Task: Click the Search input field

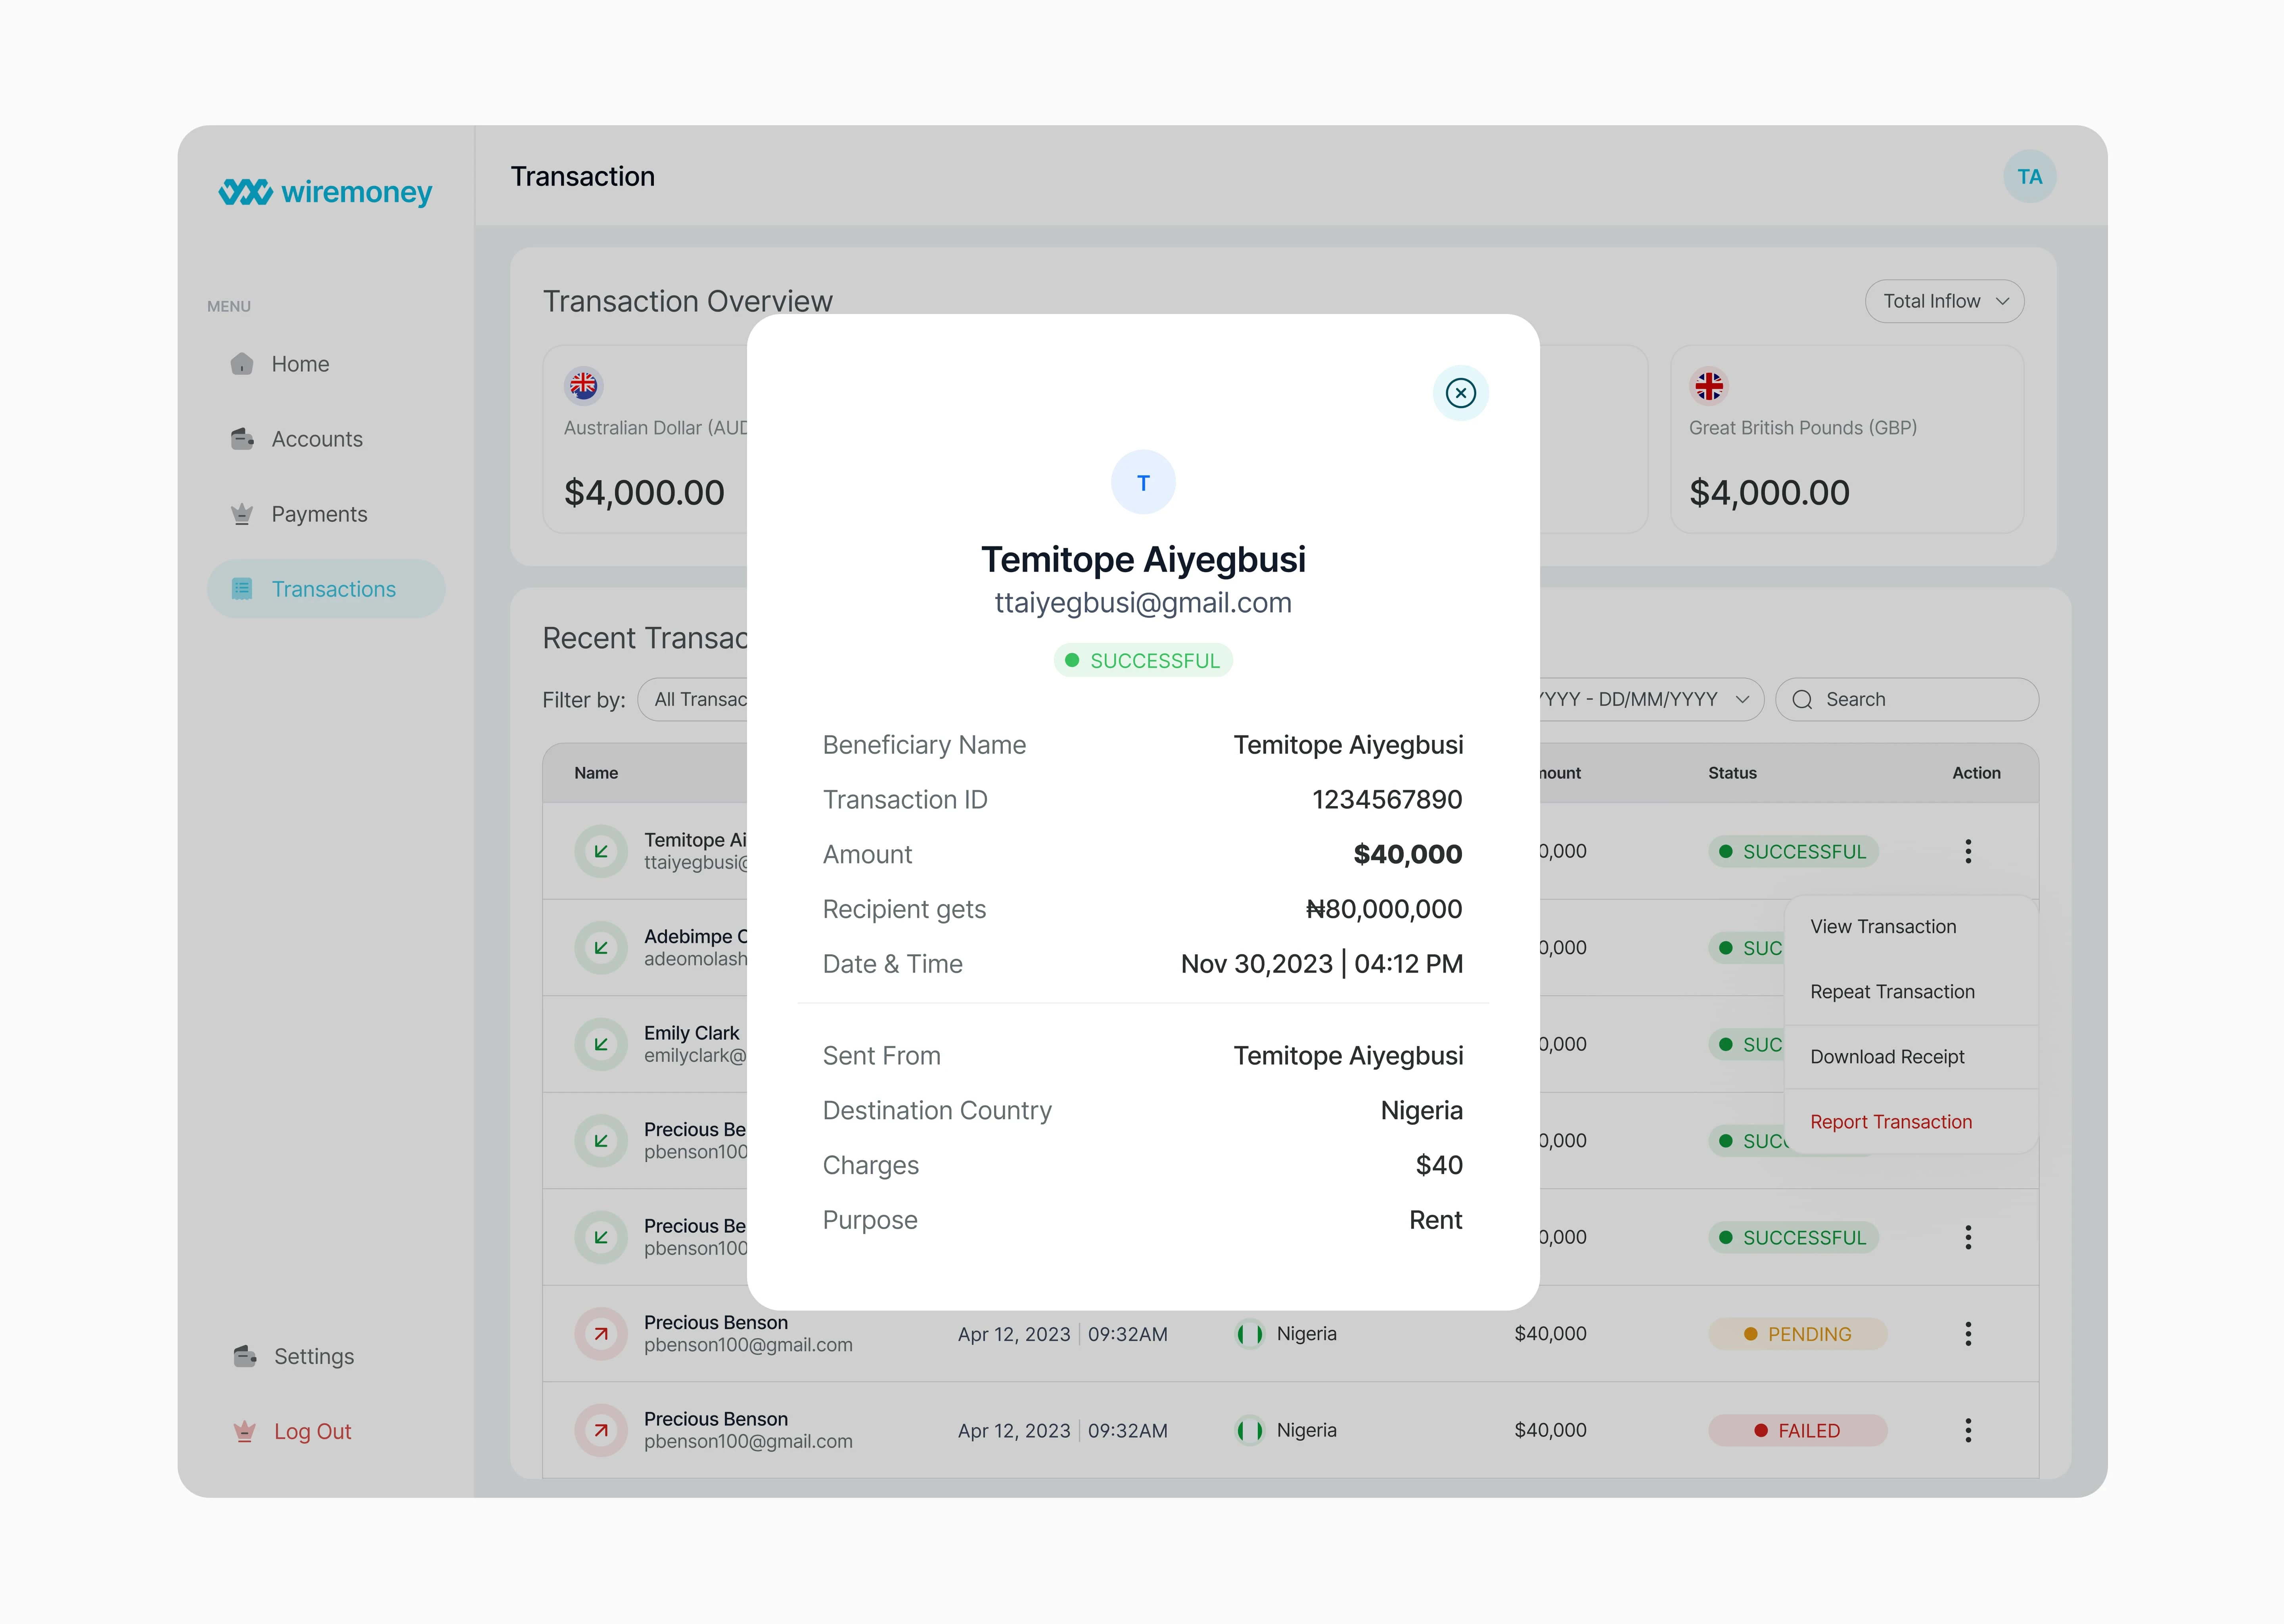Action: 1907,700
